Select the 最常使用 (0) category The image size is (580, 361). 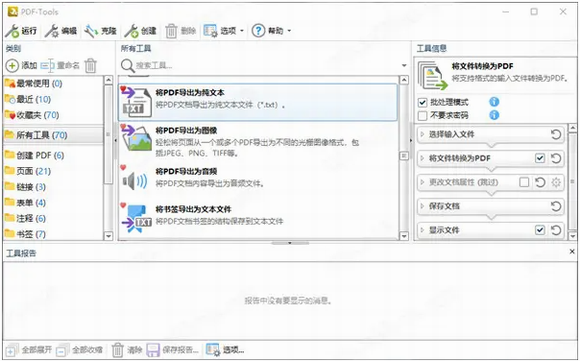(53, 84)
